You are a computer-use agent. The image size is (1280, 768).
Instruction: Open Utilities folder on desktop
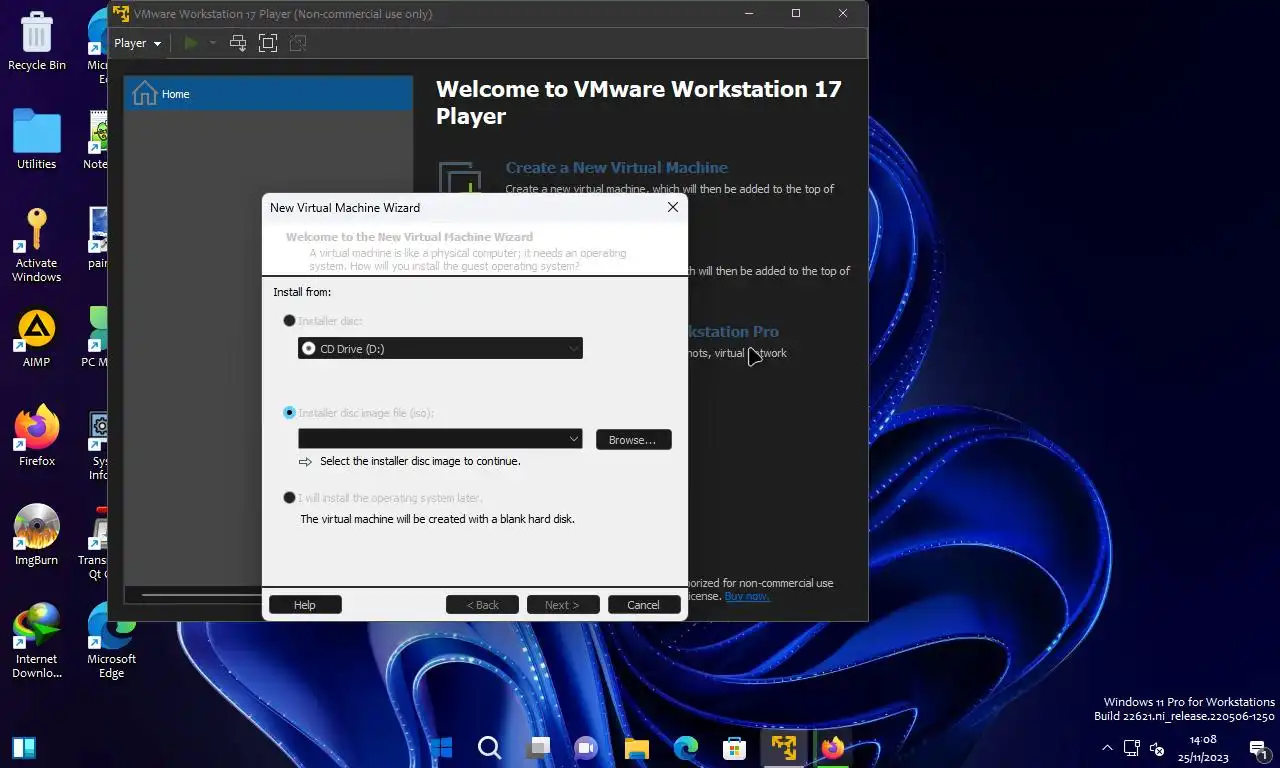point(37,139)
